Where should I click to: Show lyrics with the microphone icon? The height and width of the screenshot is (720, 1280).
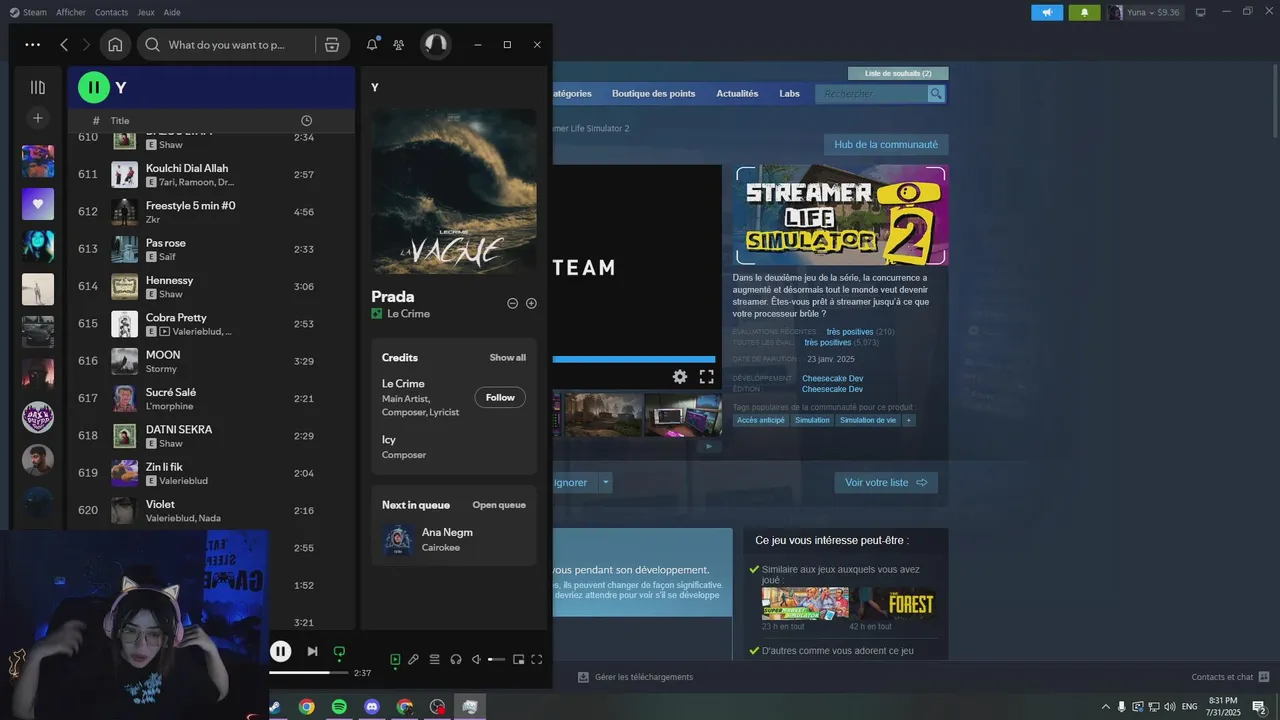coord(413,659)
